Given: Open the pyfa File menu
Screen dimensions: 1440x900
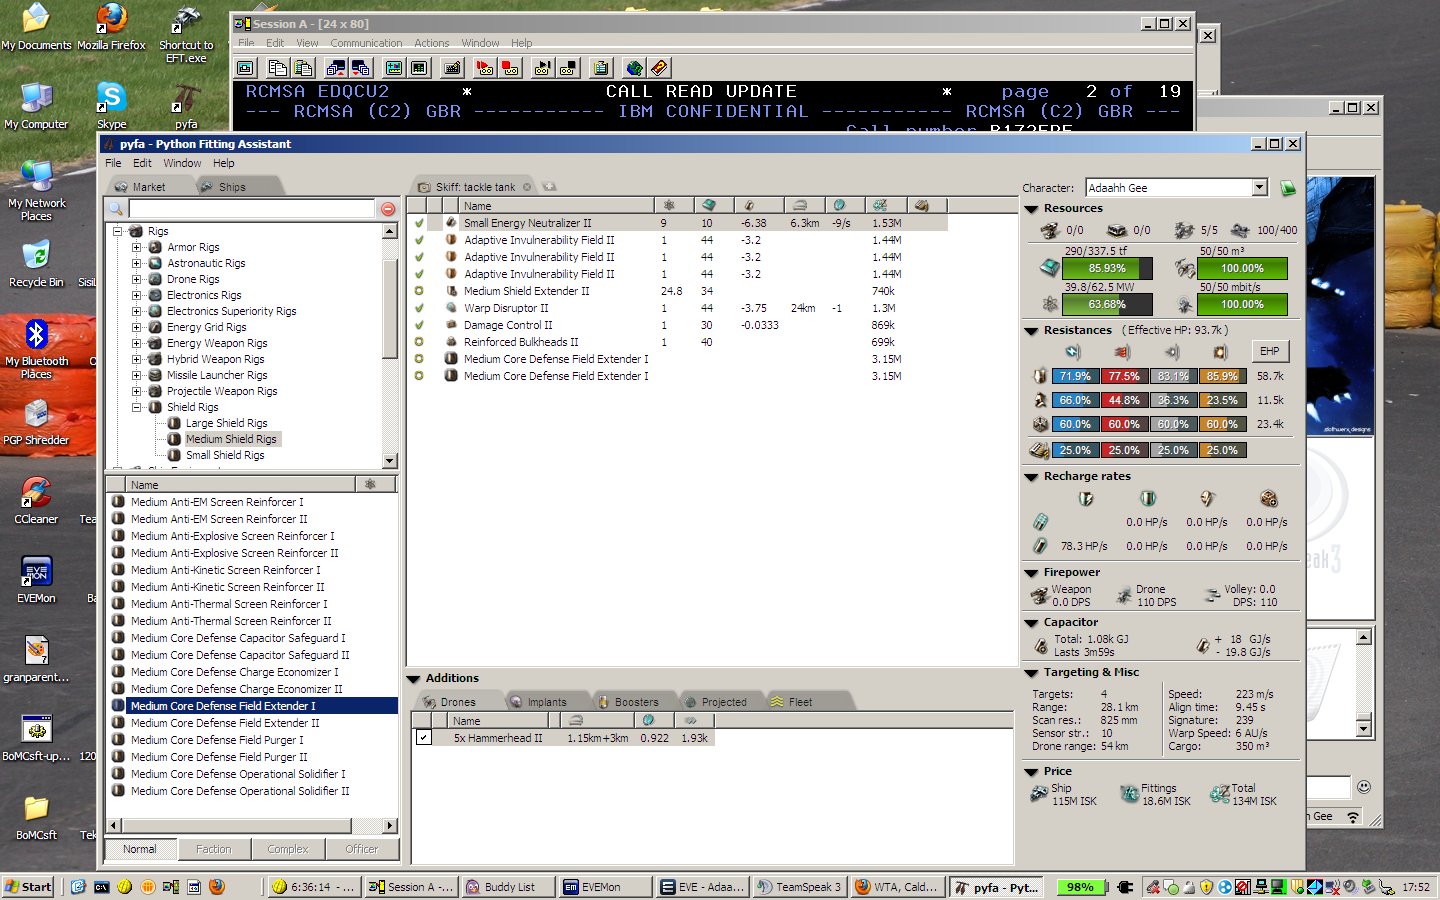Looking at the screenshot, I should 113,163.
